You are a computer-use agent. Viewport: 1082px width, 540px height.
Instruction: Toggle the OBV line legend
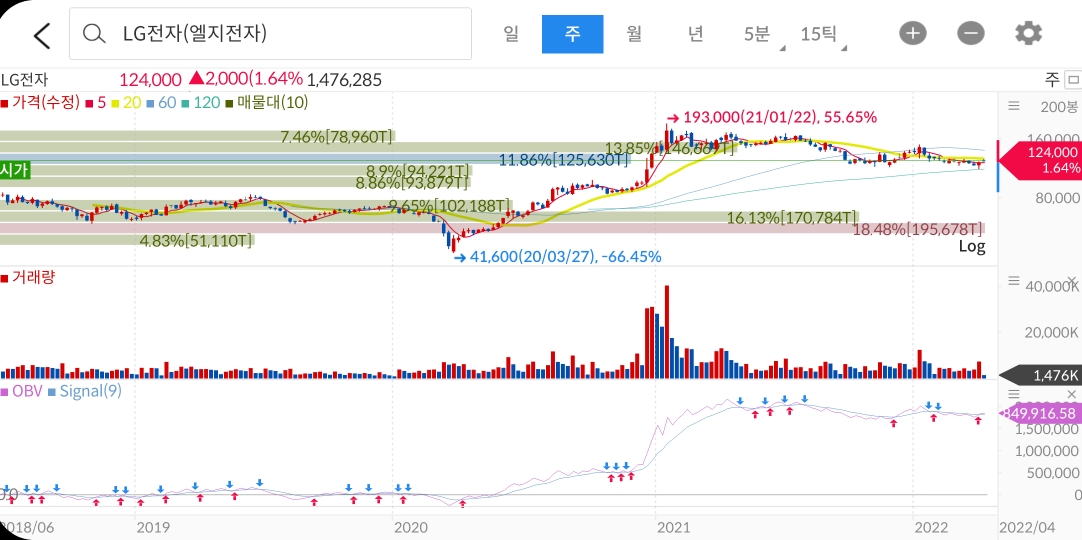tap(22, 391)
